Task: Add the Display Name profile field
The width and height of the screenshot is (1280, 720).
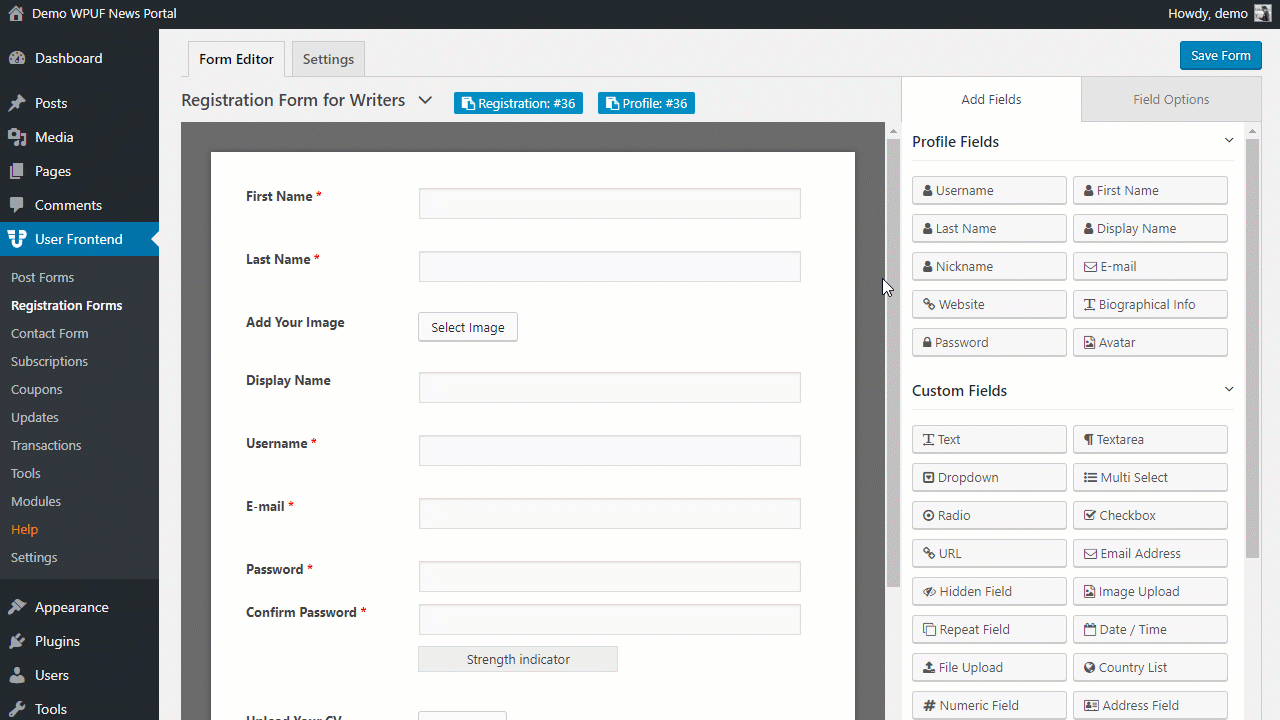Action: 1150,228
